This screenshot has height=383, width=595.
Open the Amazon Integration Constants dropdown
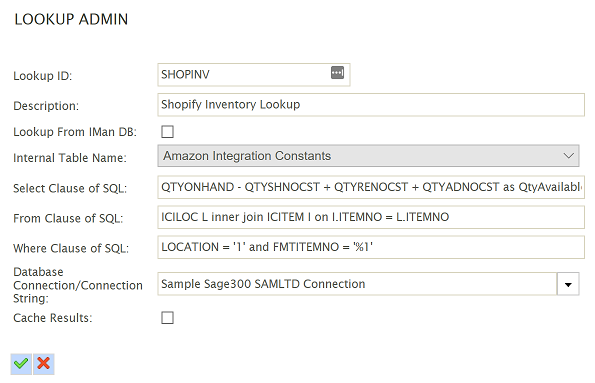click(x=368, y=156)
